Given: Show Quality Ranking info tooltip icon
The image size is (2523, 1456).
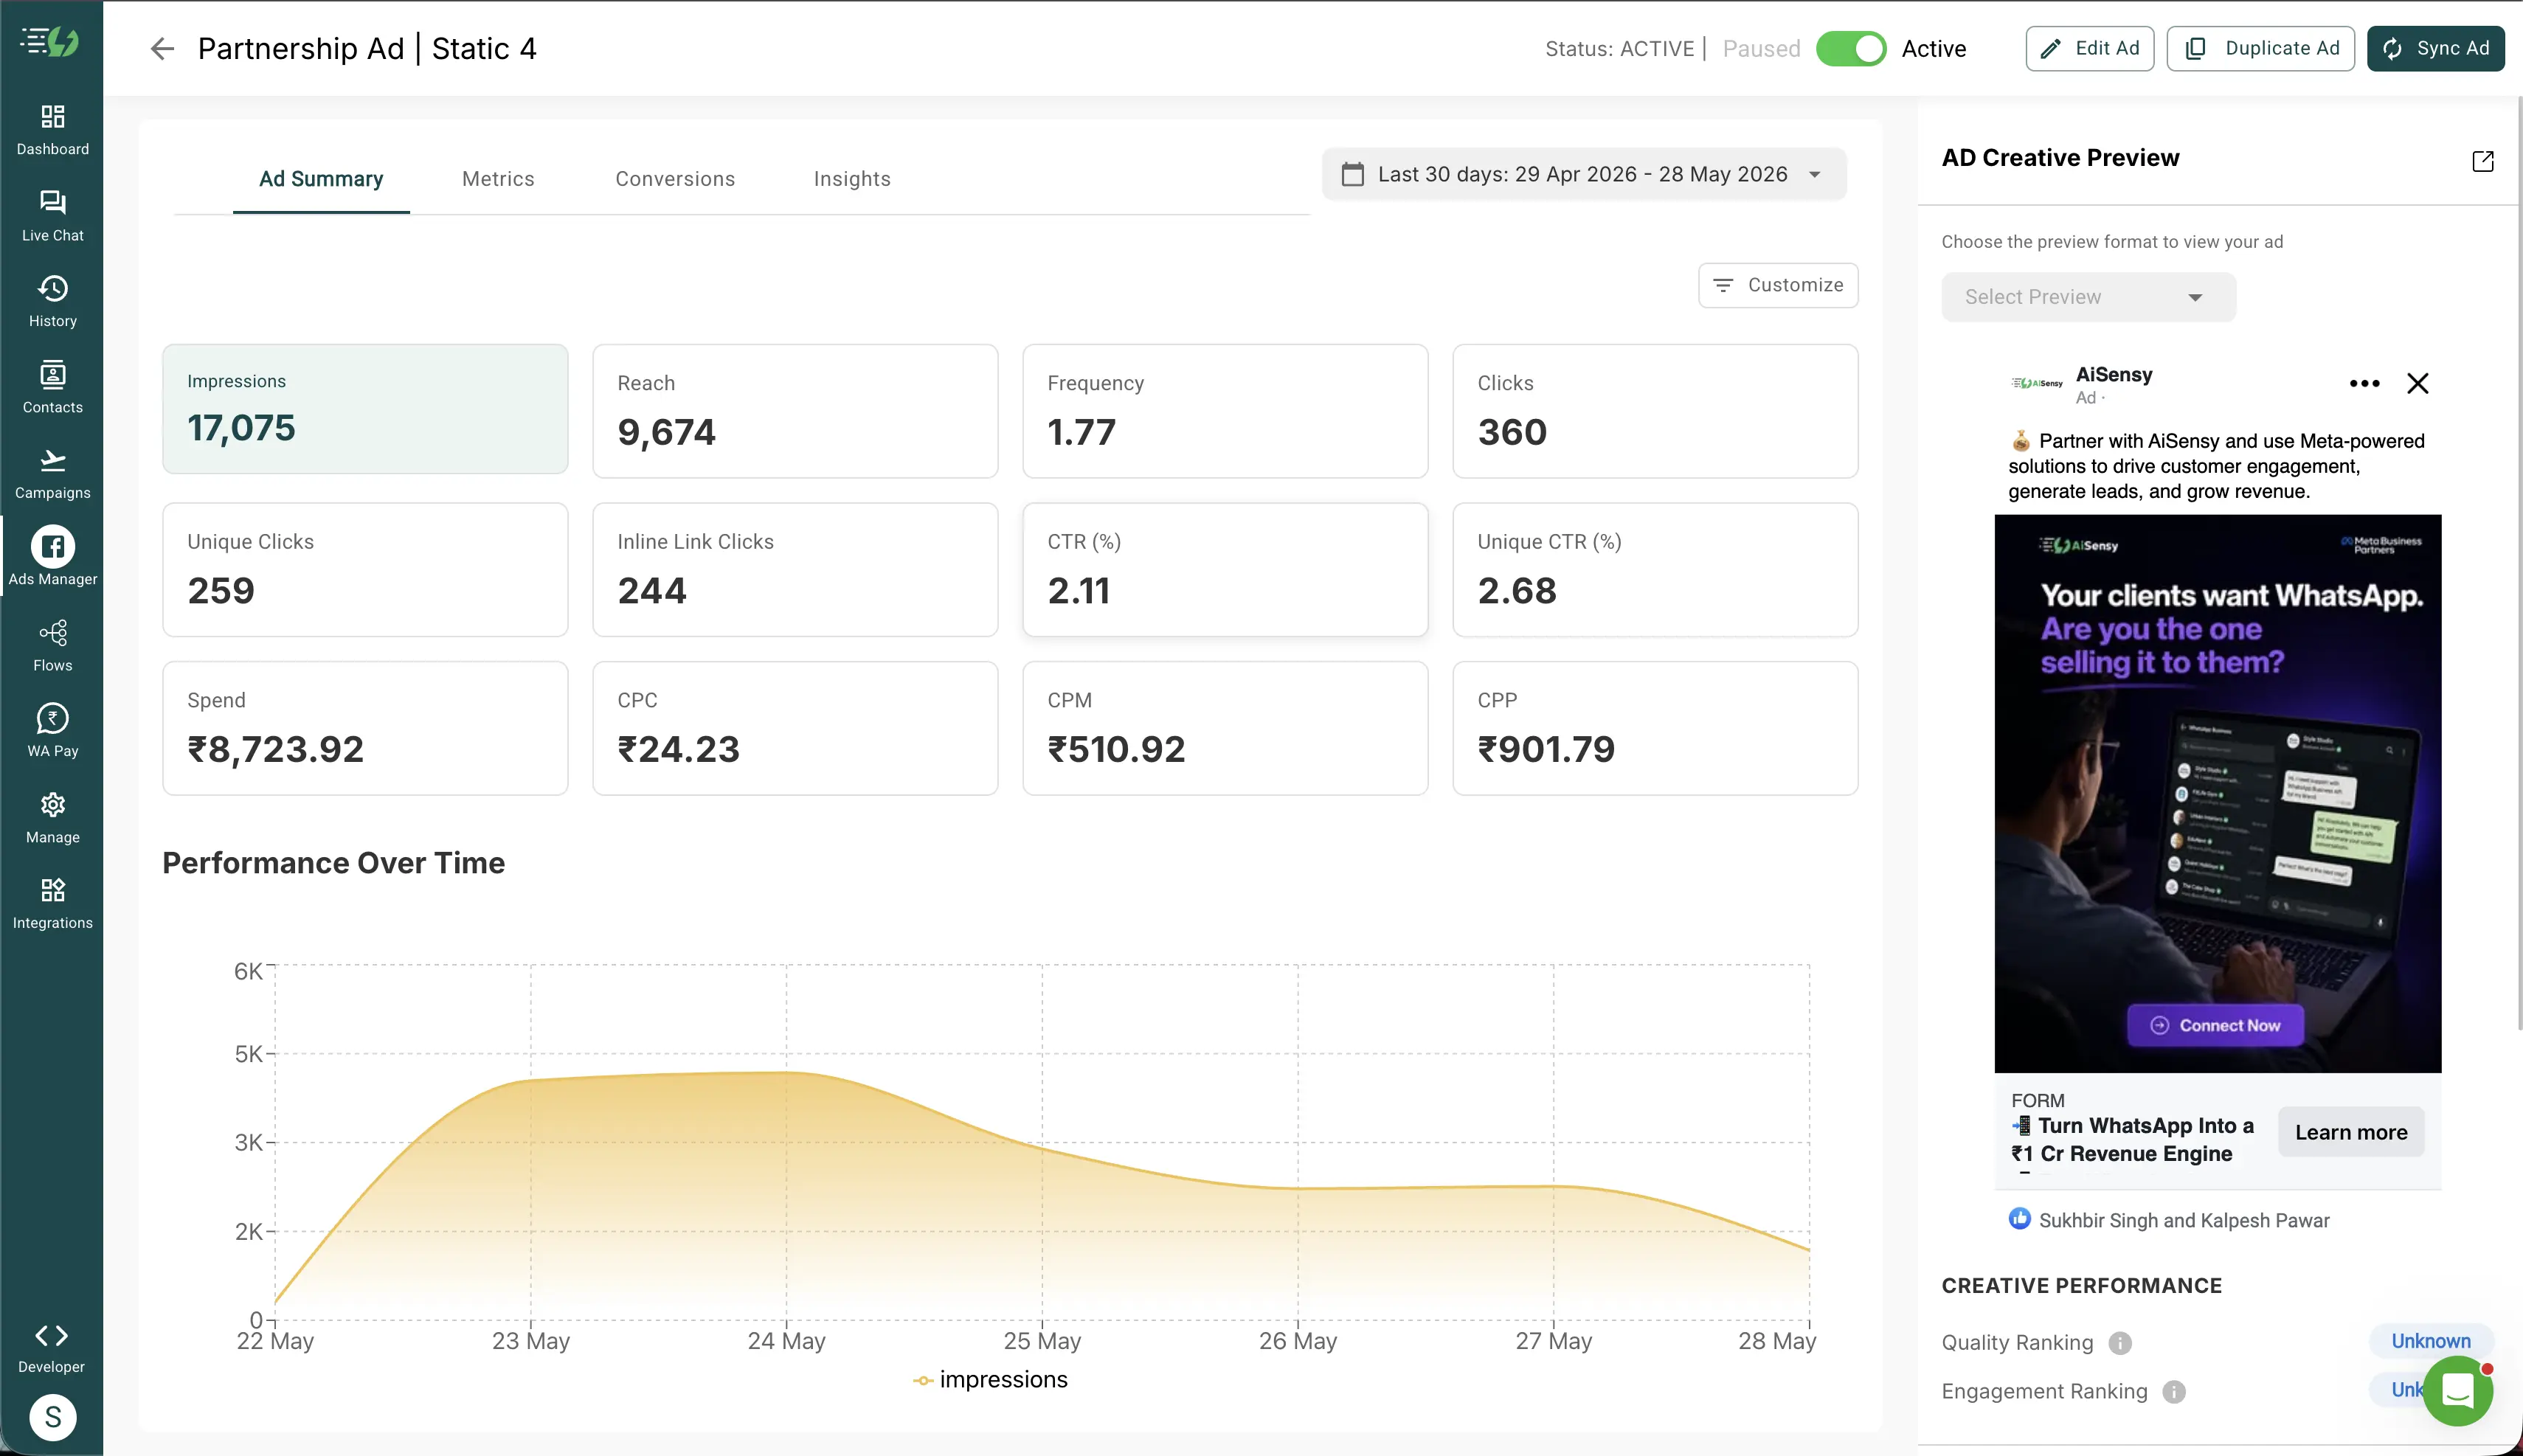Looking at the screenshot, I should [2119, 1343].
